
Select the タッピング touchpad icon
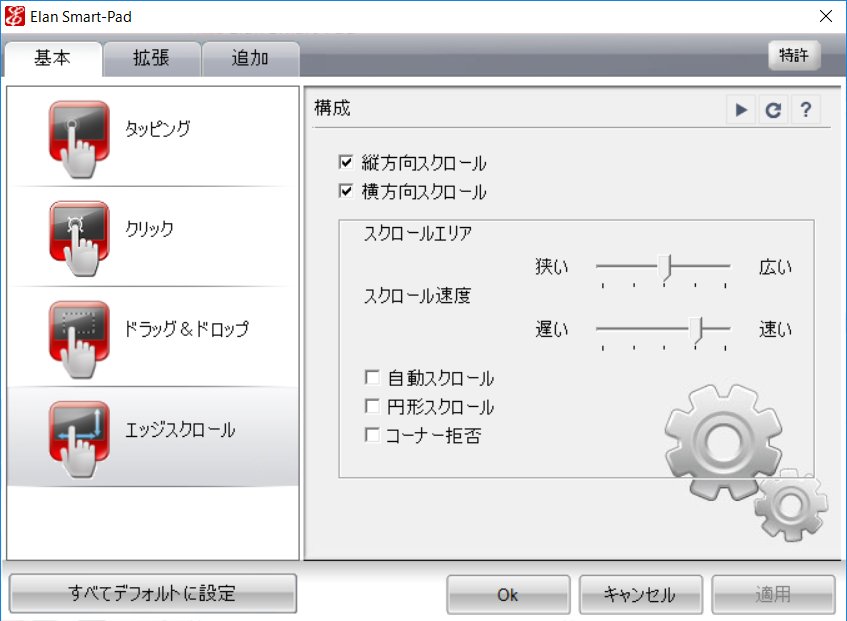point(79,139)
